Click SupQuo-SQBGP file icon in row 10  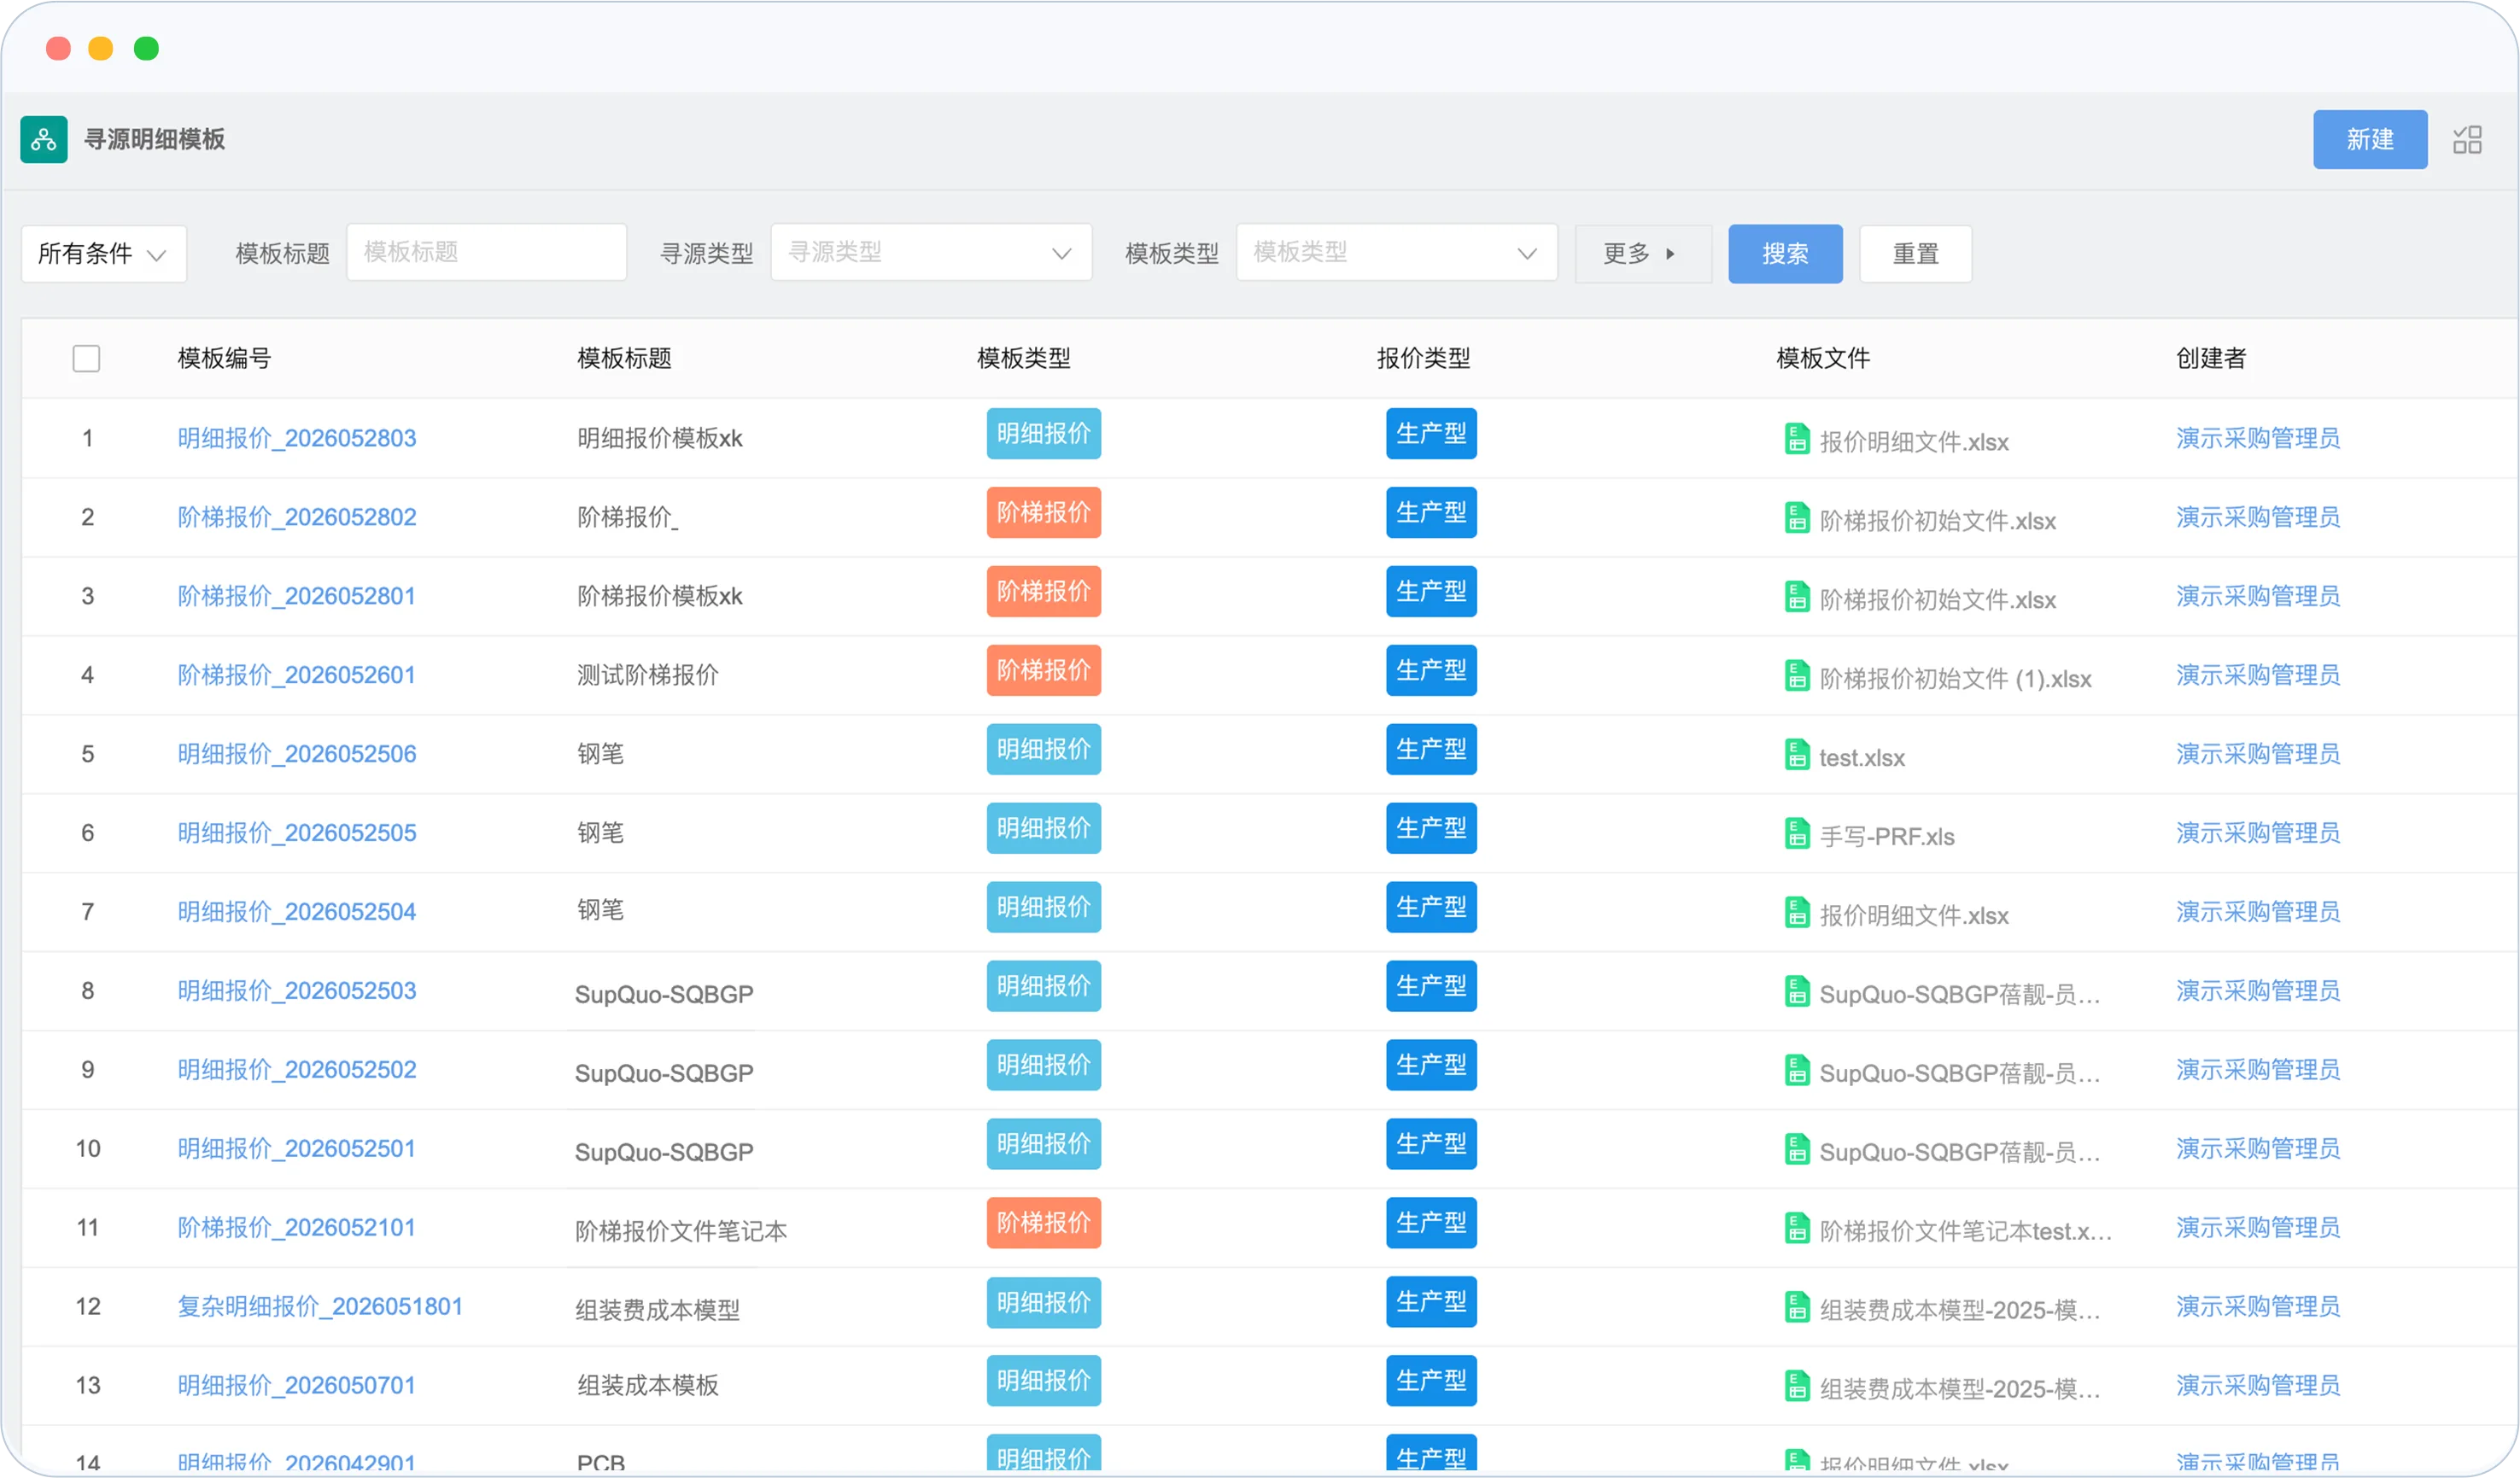[1797, 1150]
